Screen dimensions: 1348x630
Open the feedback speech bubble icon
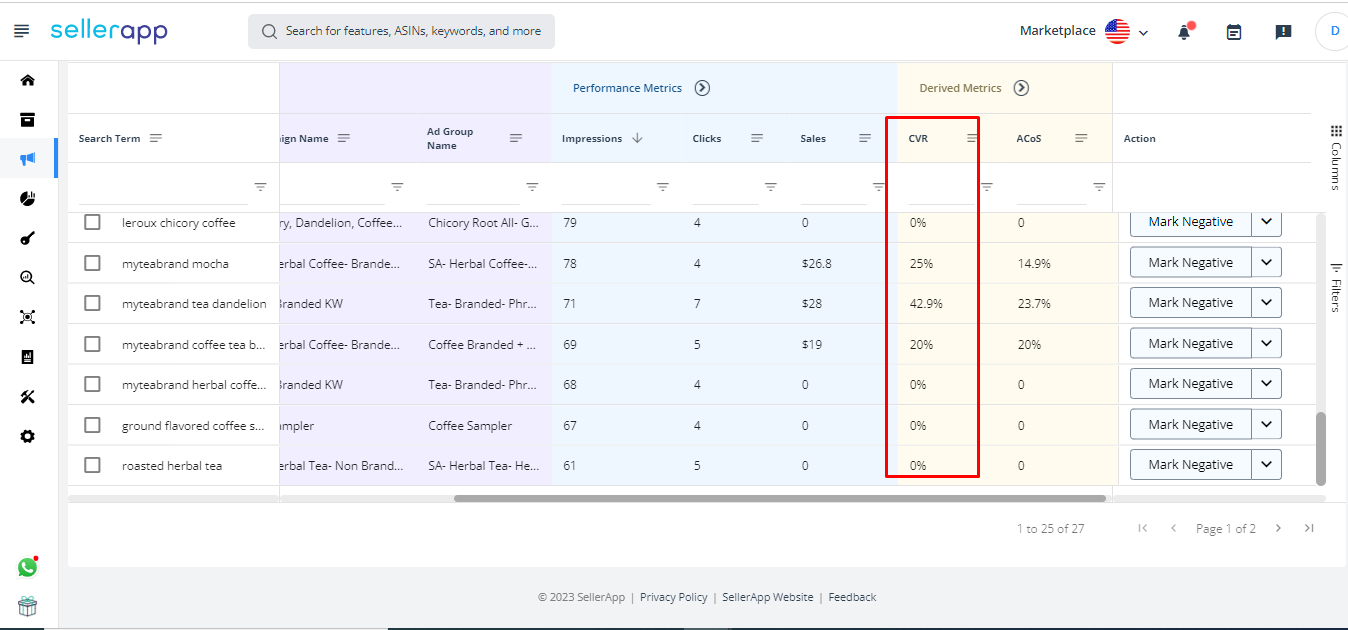1283,32
